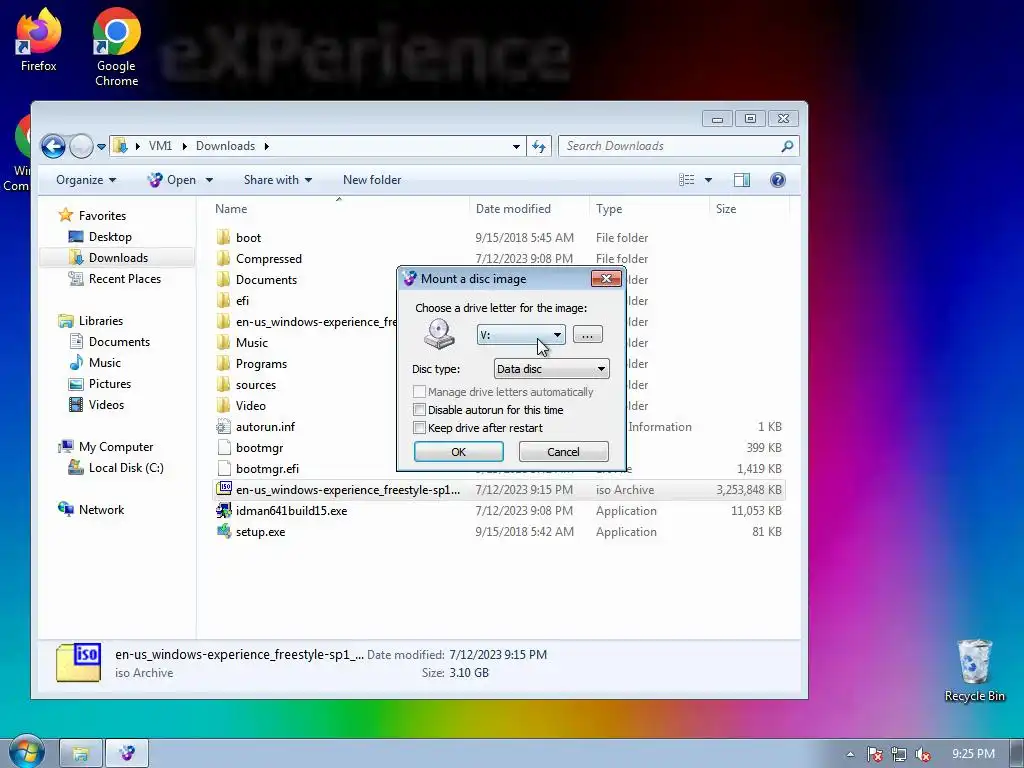Open Explorer from the taskbar

tap(80, 754)
